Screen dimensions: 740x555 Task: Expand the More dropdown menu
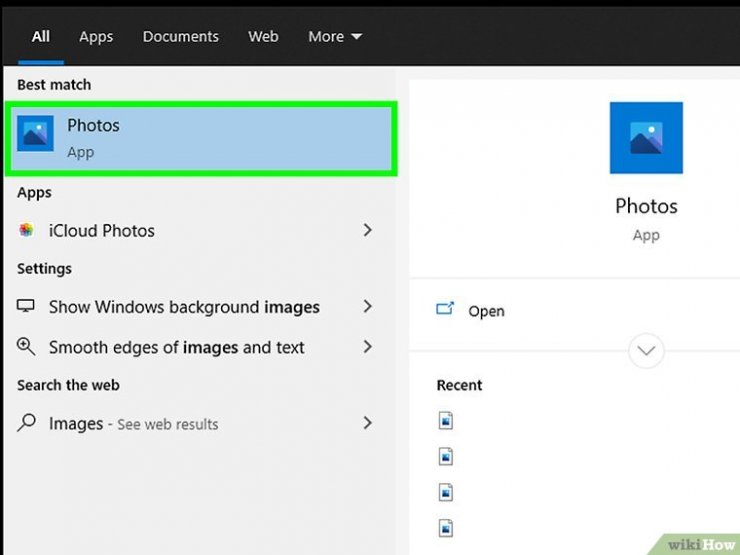(x=335, y=36)
